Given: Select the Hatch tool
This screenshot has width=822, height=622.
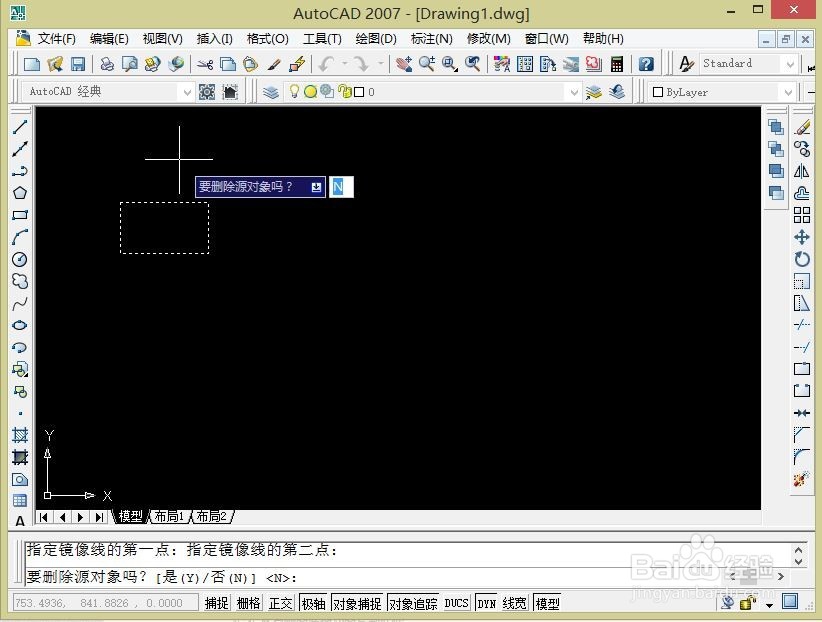Looking at the screenshot, I should (20, 435).
